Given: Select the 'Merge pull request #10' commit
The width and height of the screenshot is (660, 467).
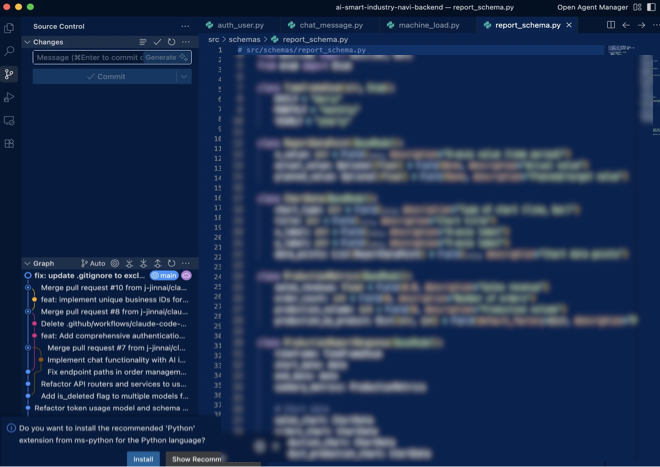Looking at the screenshot, I should (x=114, y=287).
